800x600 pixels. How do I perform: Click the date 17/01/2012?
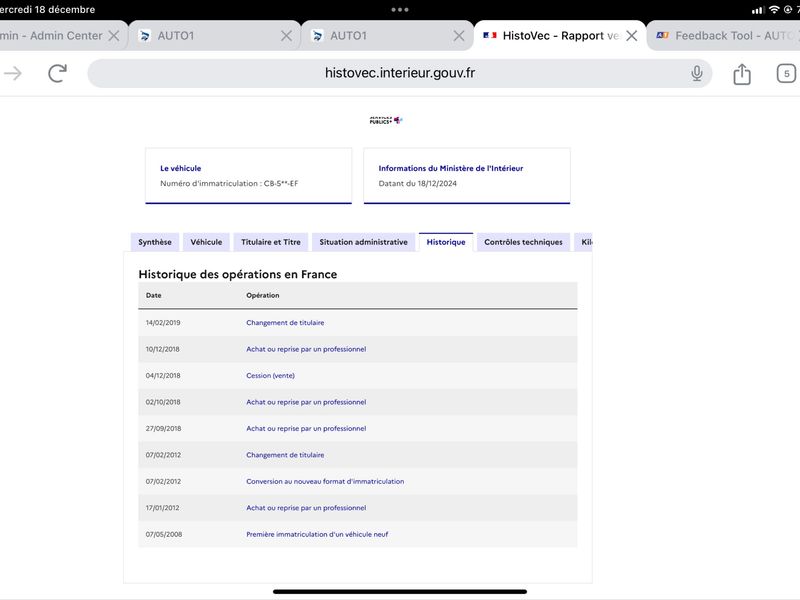pyautogui.click(x=162, y=508)
